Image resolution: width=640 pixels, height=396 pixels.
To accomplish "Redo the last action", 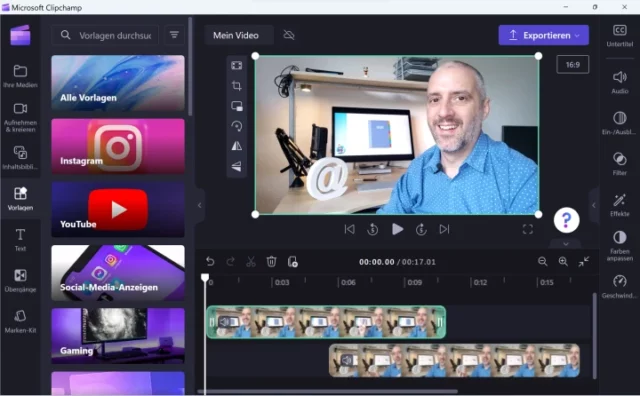I will pyautogui.click(x=230, y=261).
